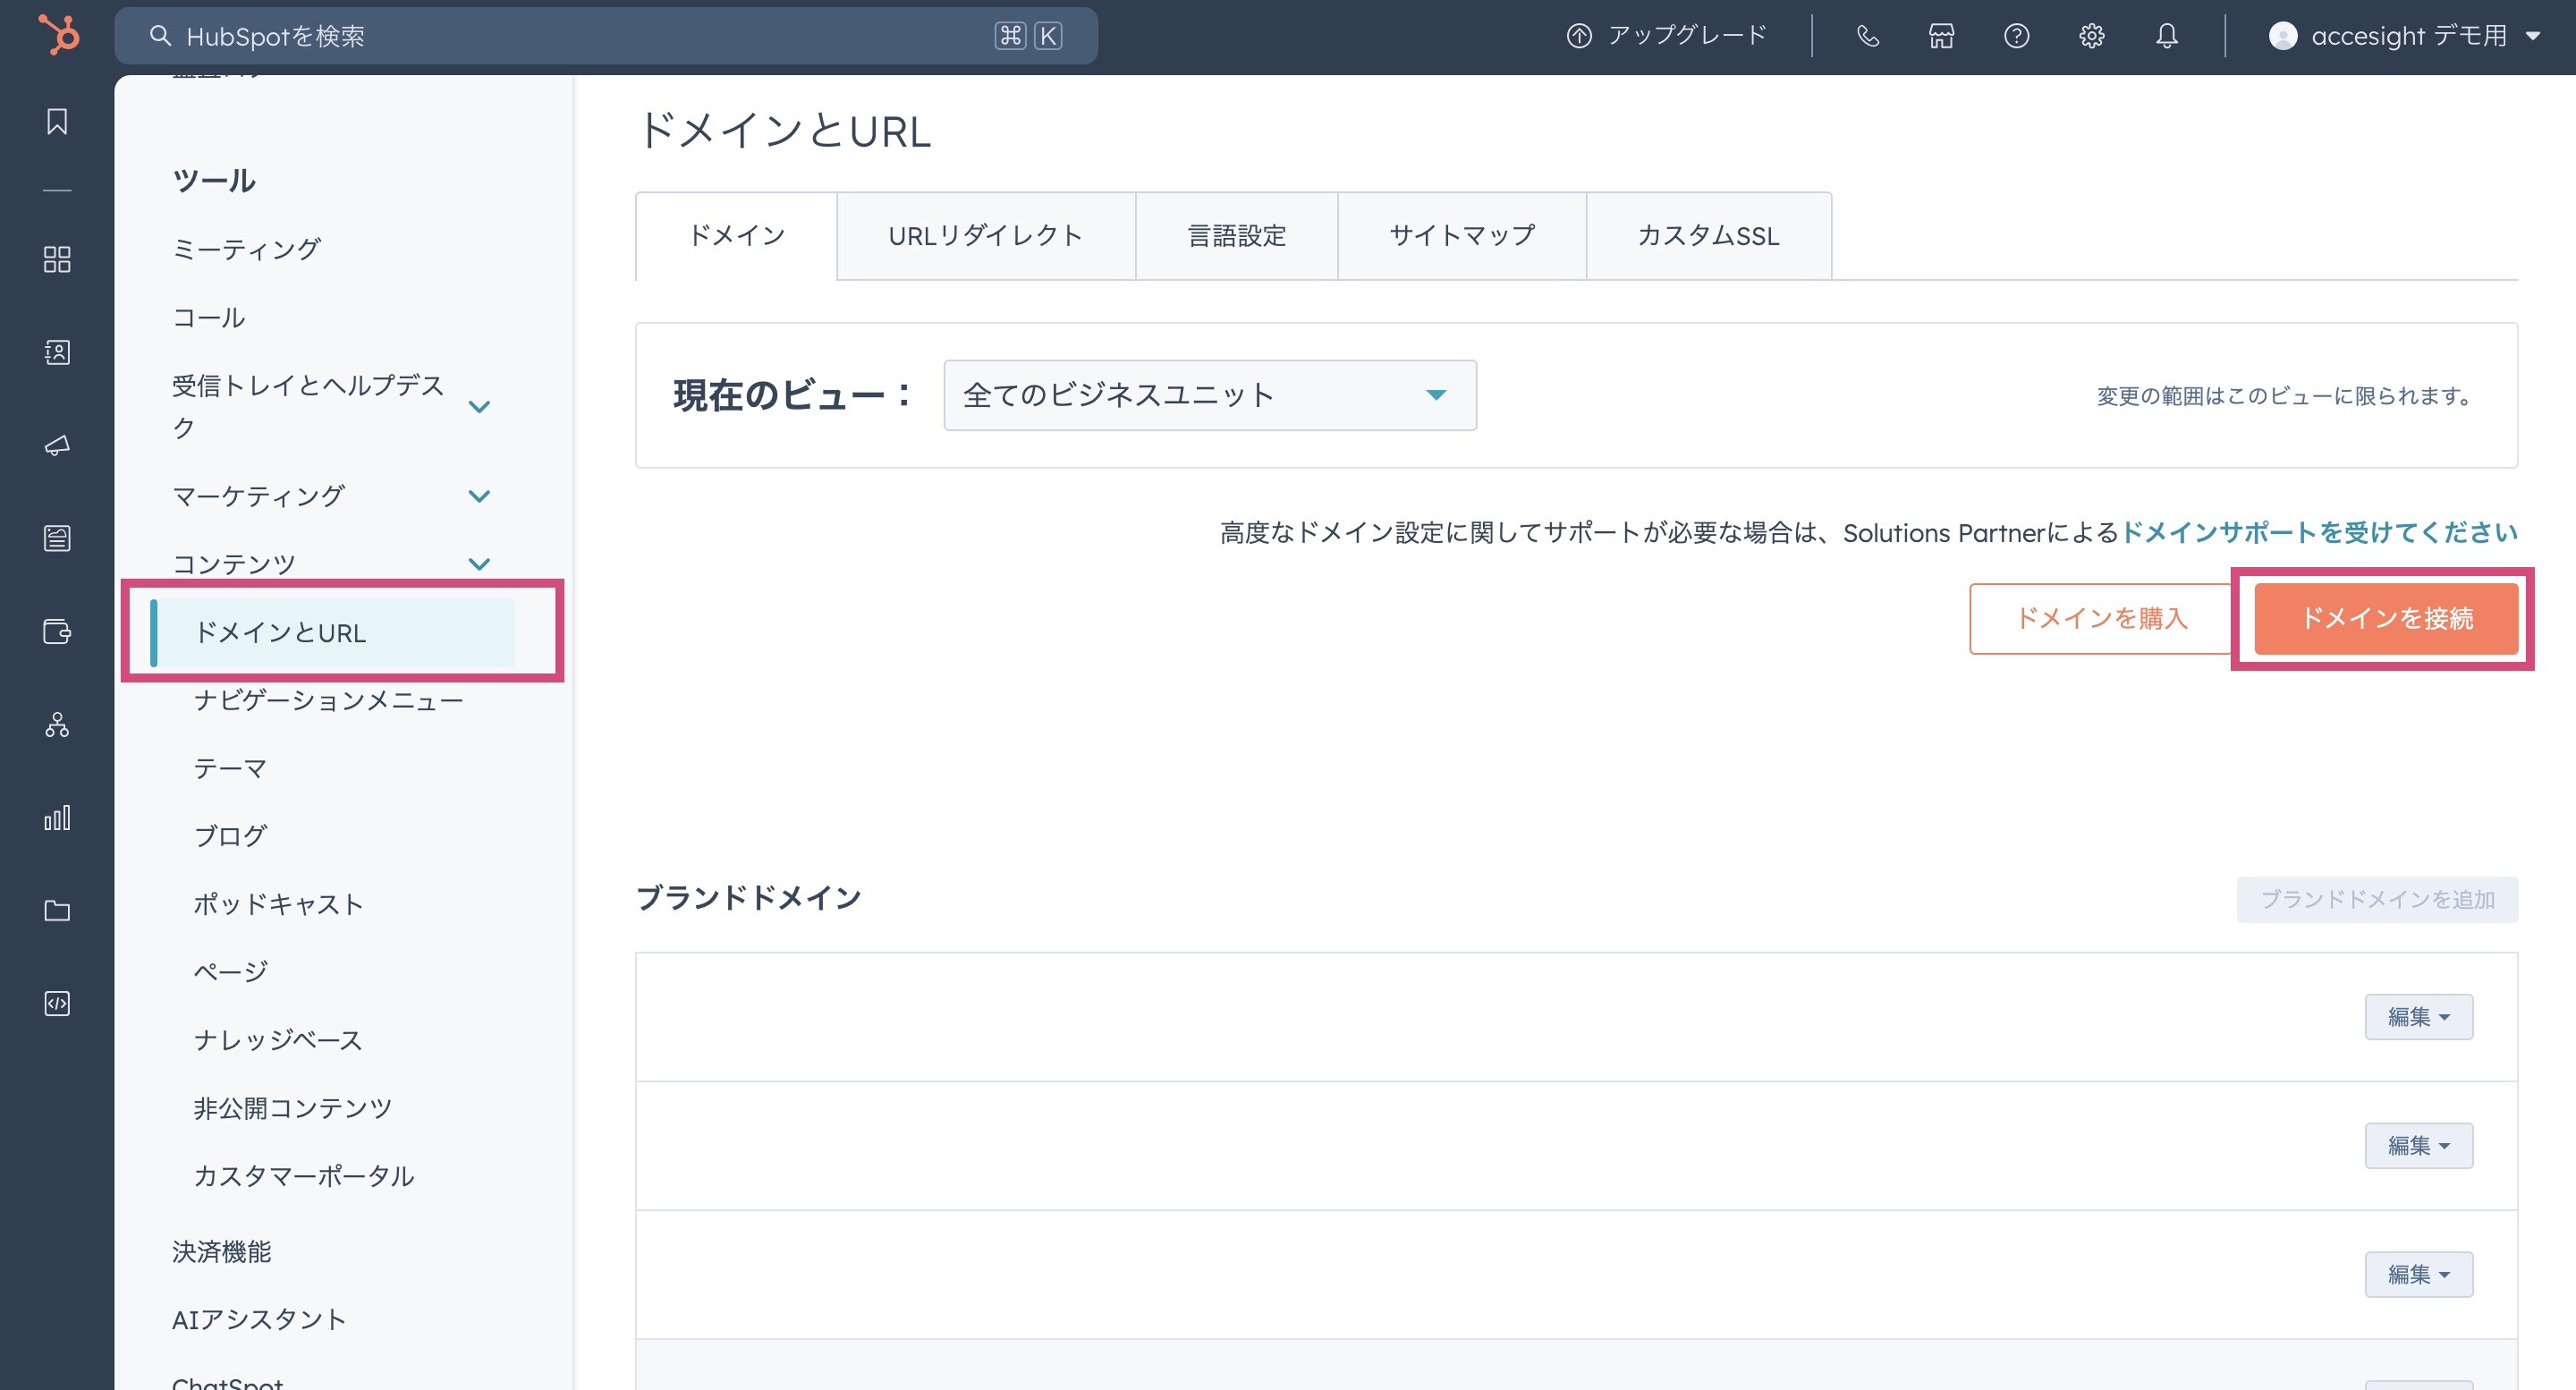Expand the マーケティング section chevron

pos(479,497)
